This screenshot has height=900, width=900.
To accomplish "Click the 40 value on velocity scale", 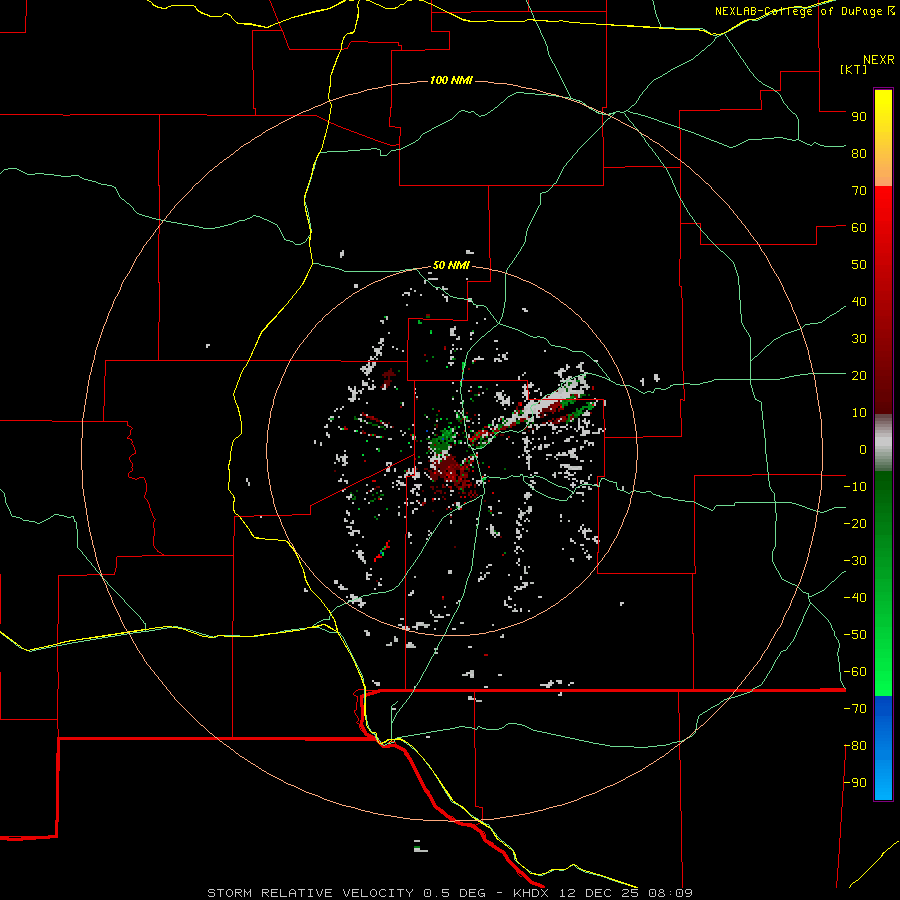I will click(859, 301).
